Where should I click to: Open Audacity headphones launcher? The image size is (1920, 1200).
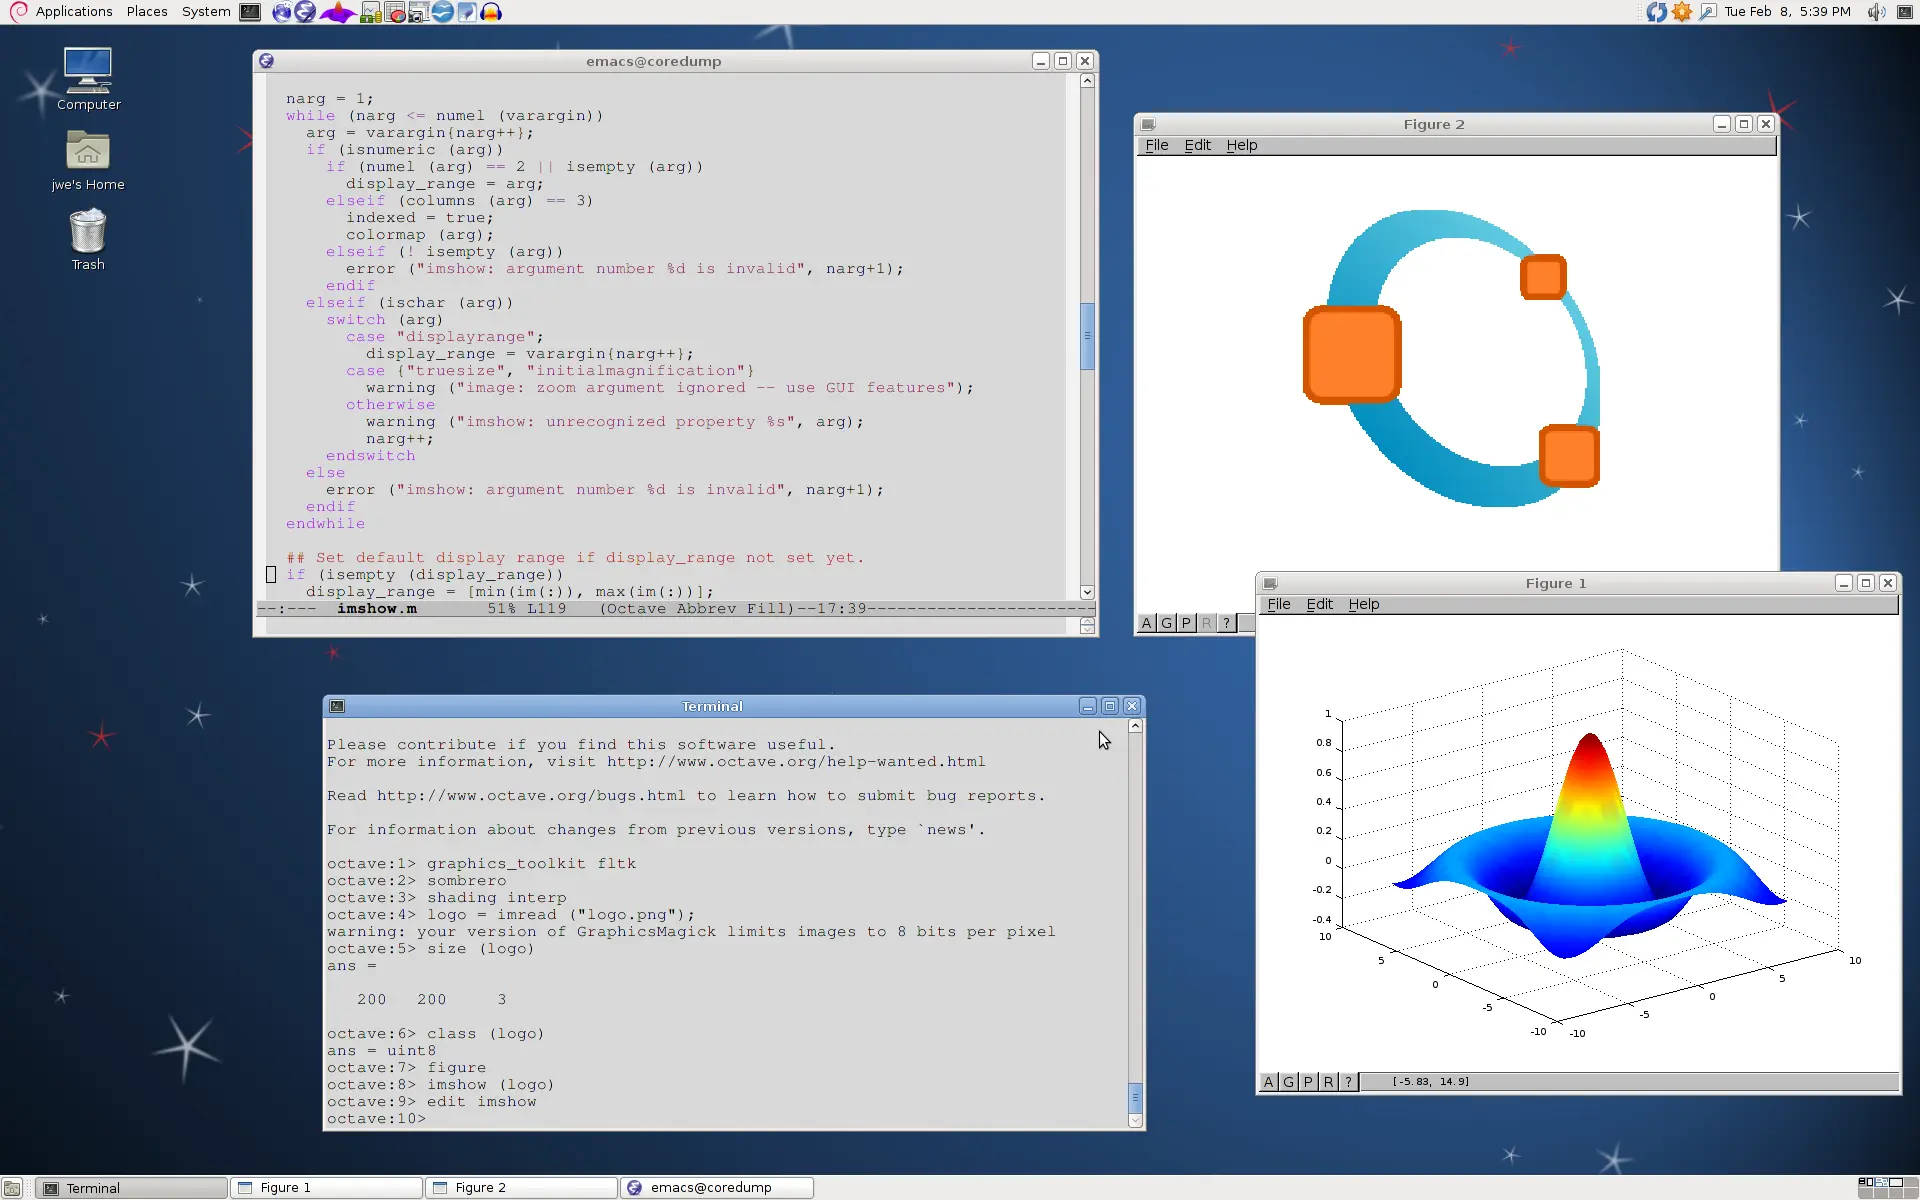(491, 12)
